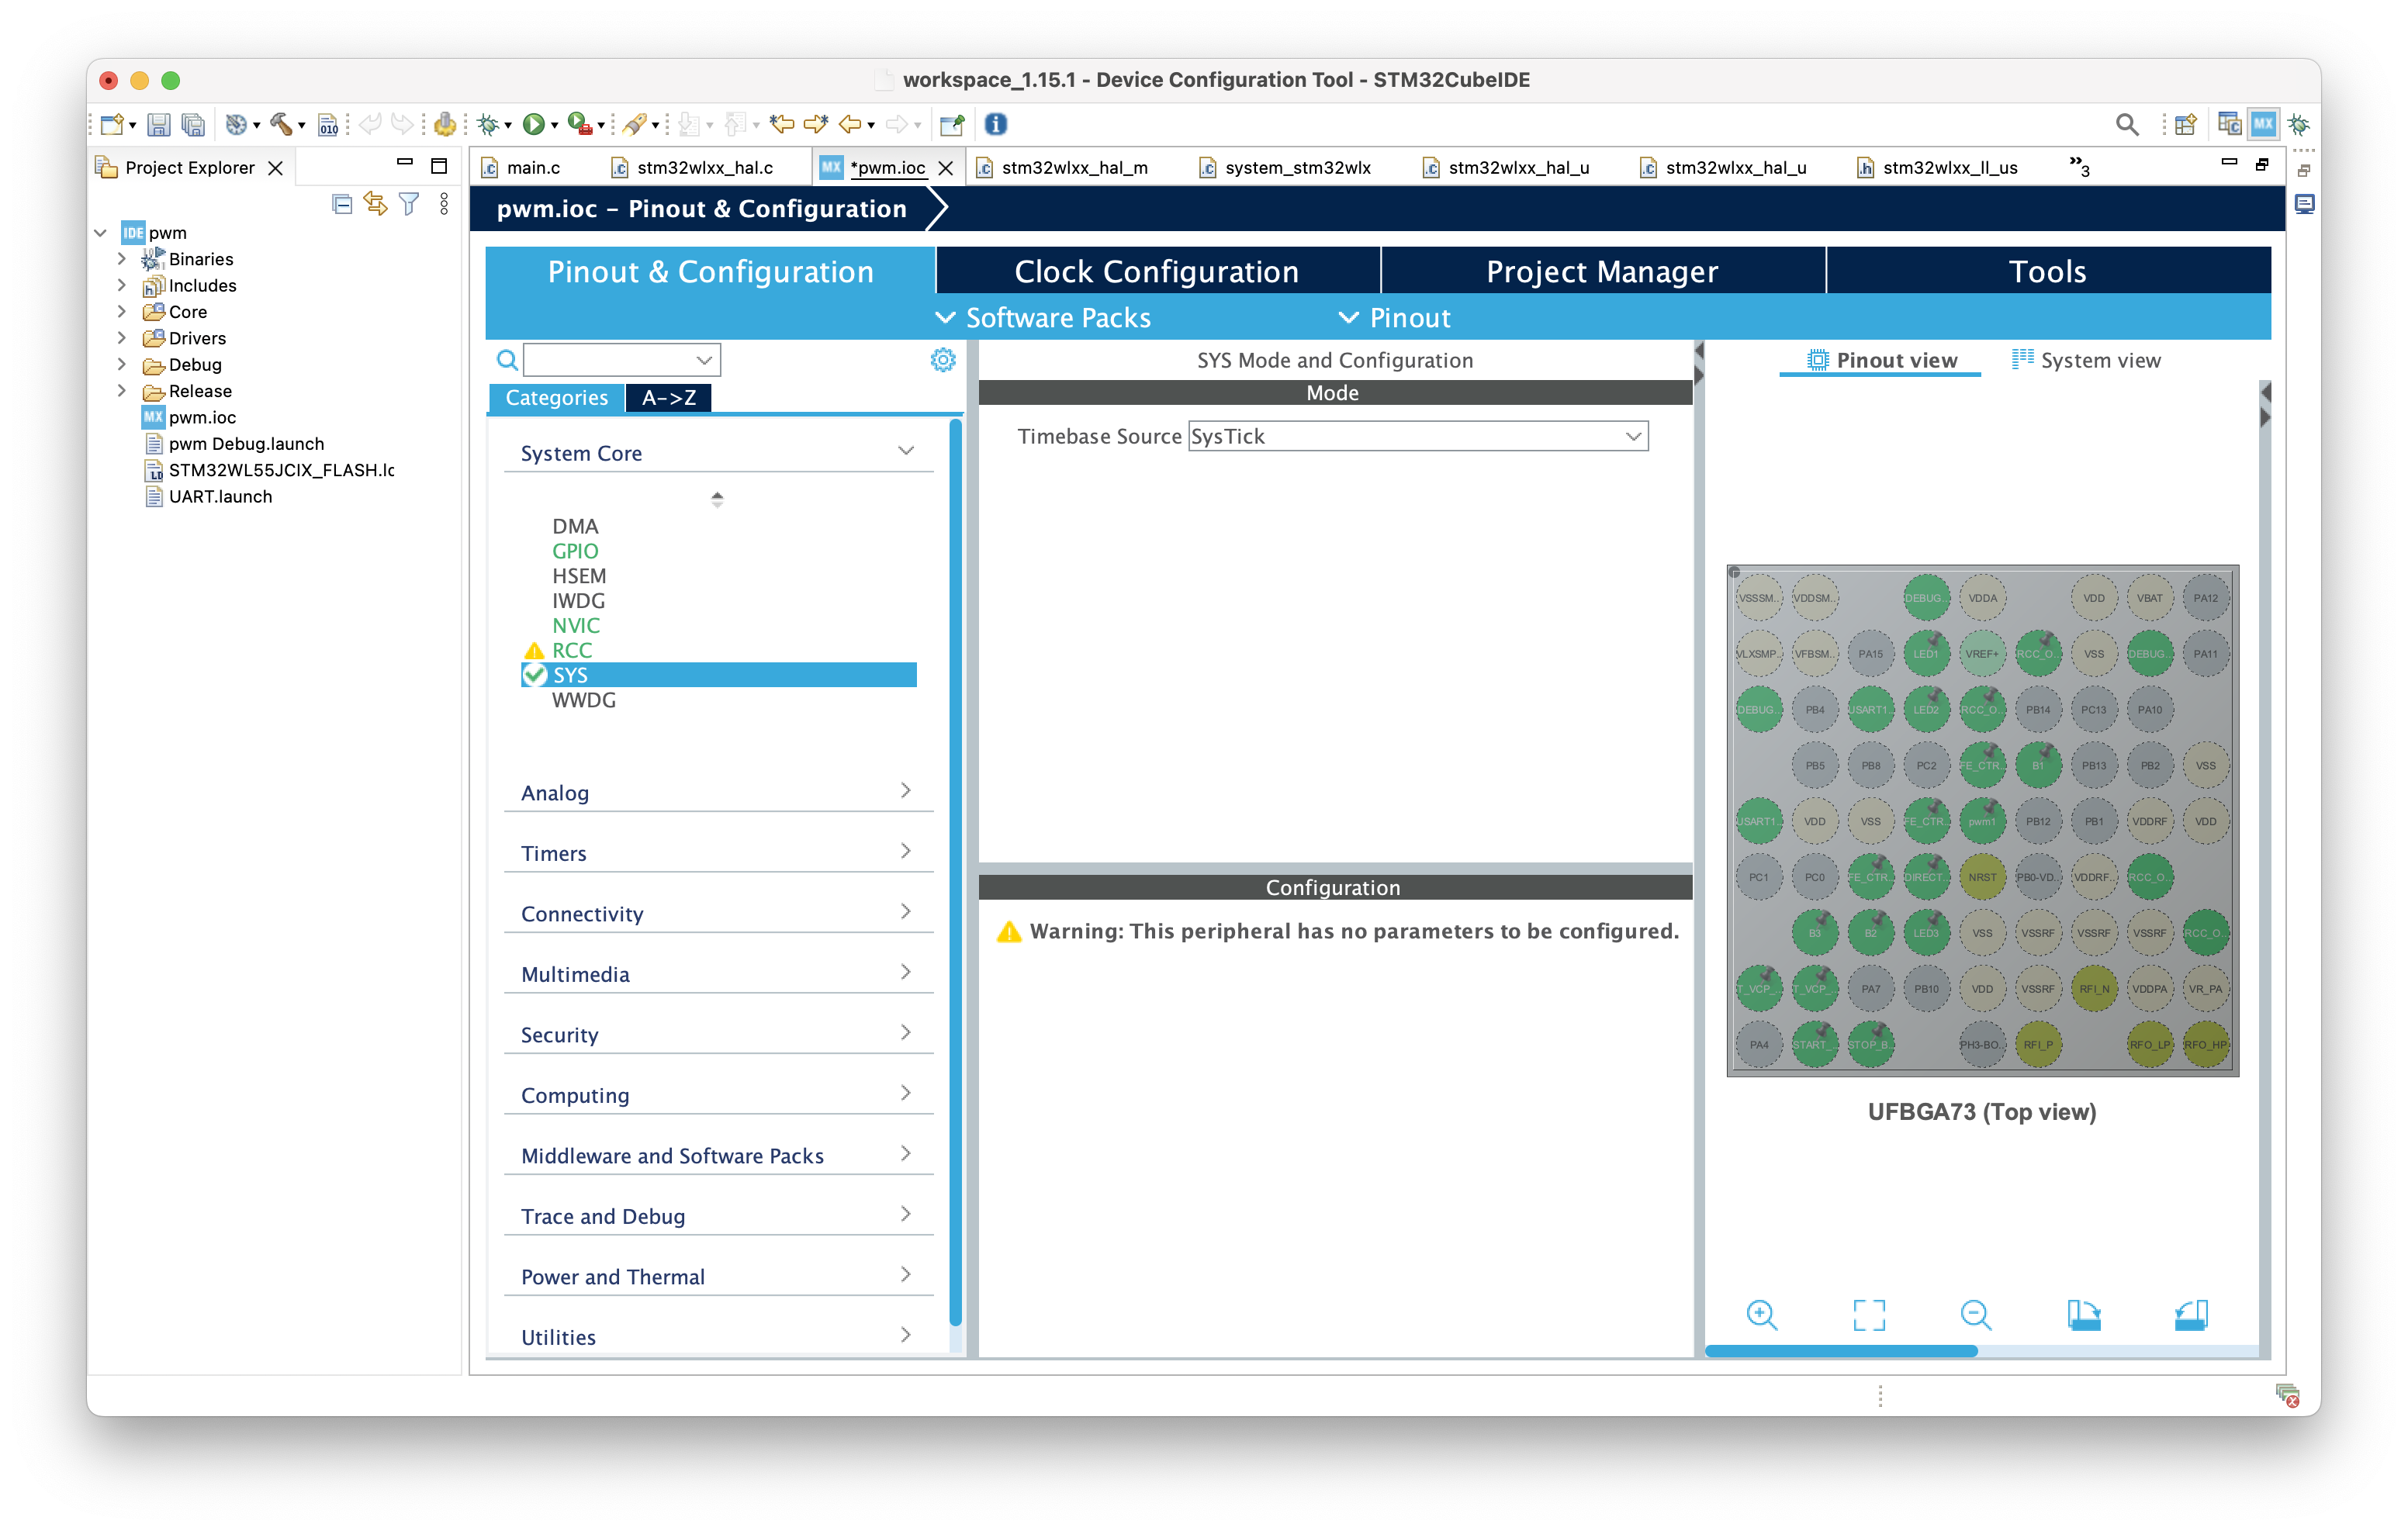Click the Debug bug toolbar icon
2408x1531 pixels.
coord(488,124)
